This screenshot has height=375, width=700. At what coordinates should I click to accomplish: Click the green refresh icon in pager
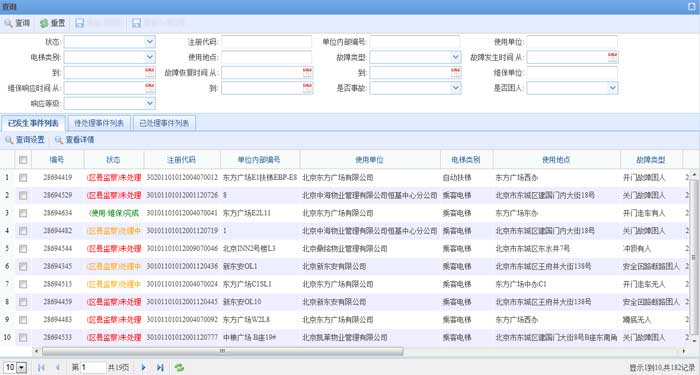(179, 367)
